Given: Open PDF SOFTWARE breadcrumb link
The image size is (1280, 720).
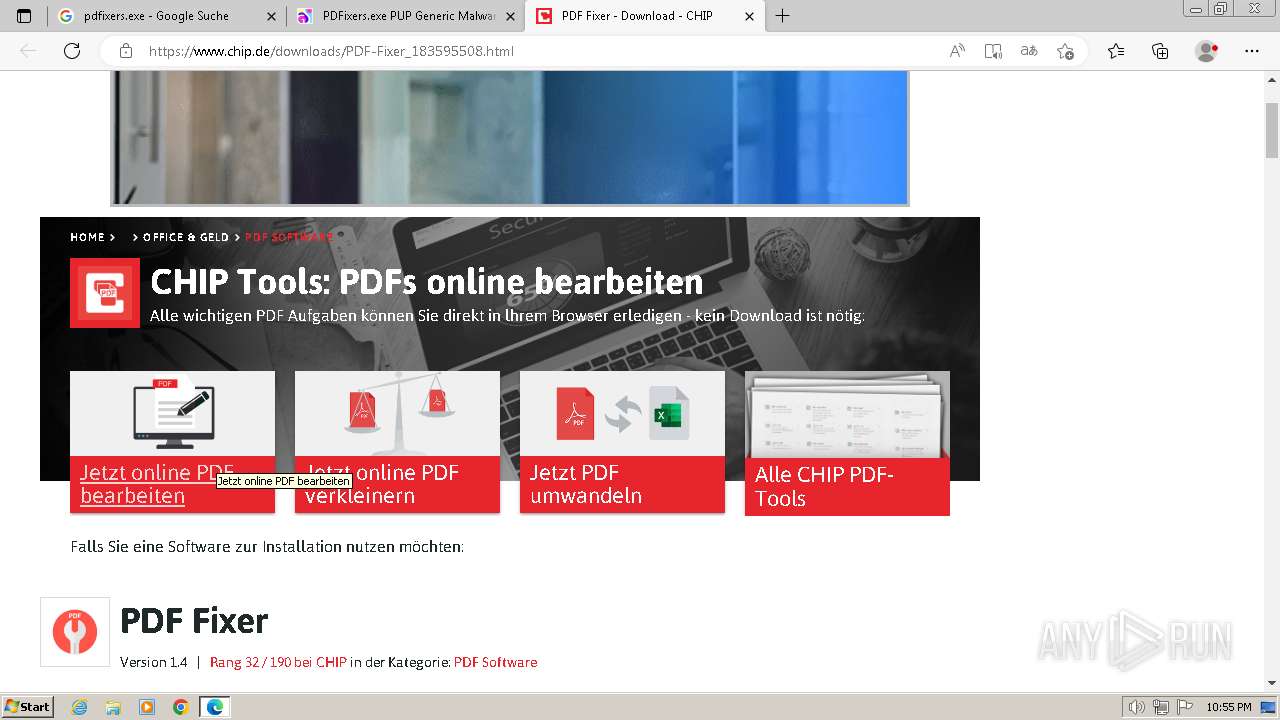Looking at the screenshot, I should point(289,237).
